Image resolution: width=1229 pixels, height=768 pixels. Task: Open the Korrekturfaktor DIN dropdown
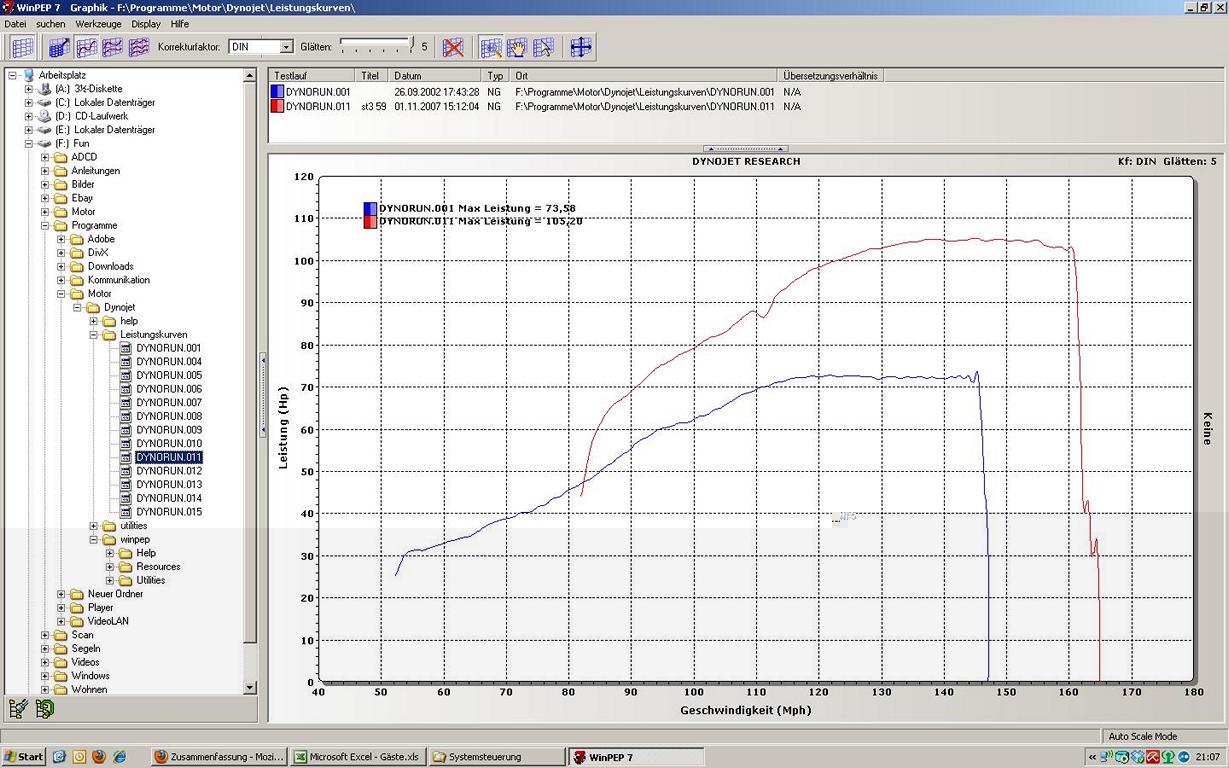tap(286, 47)
